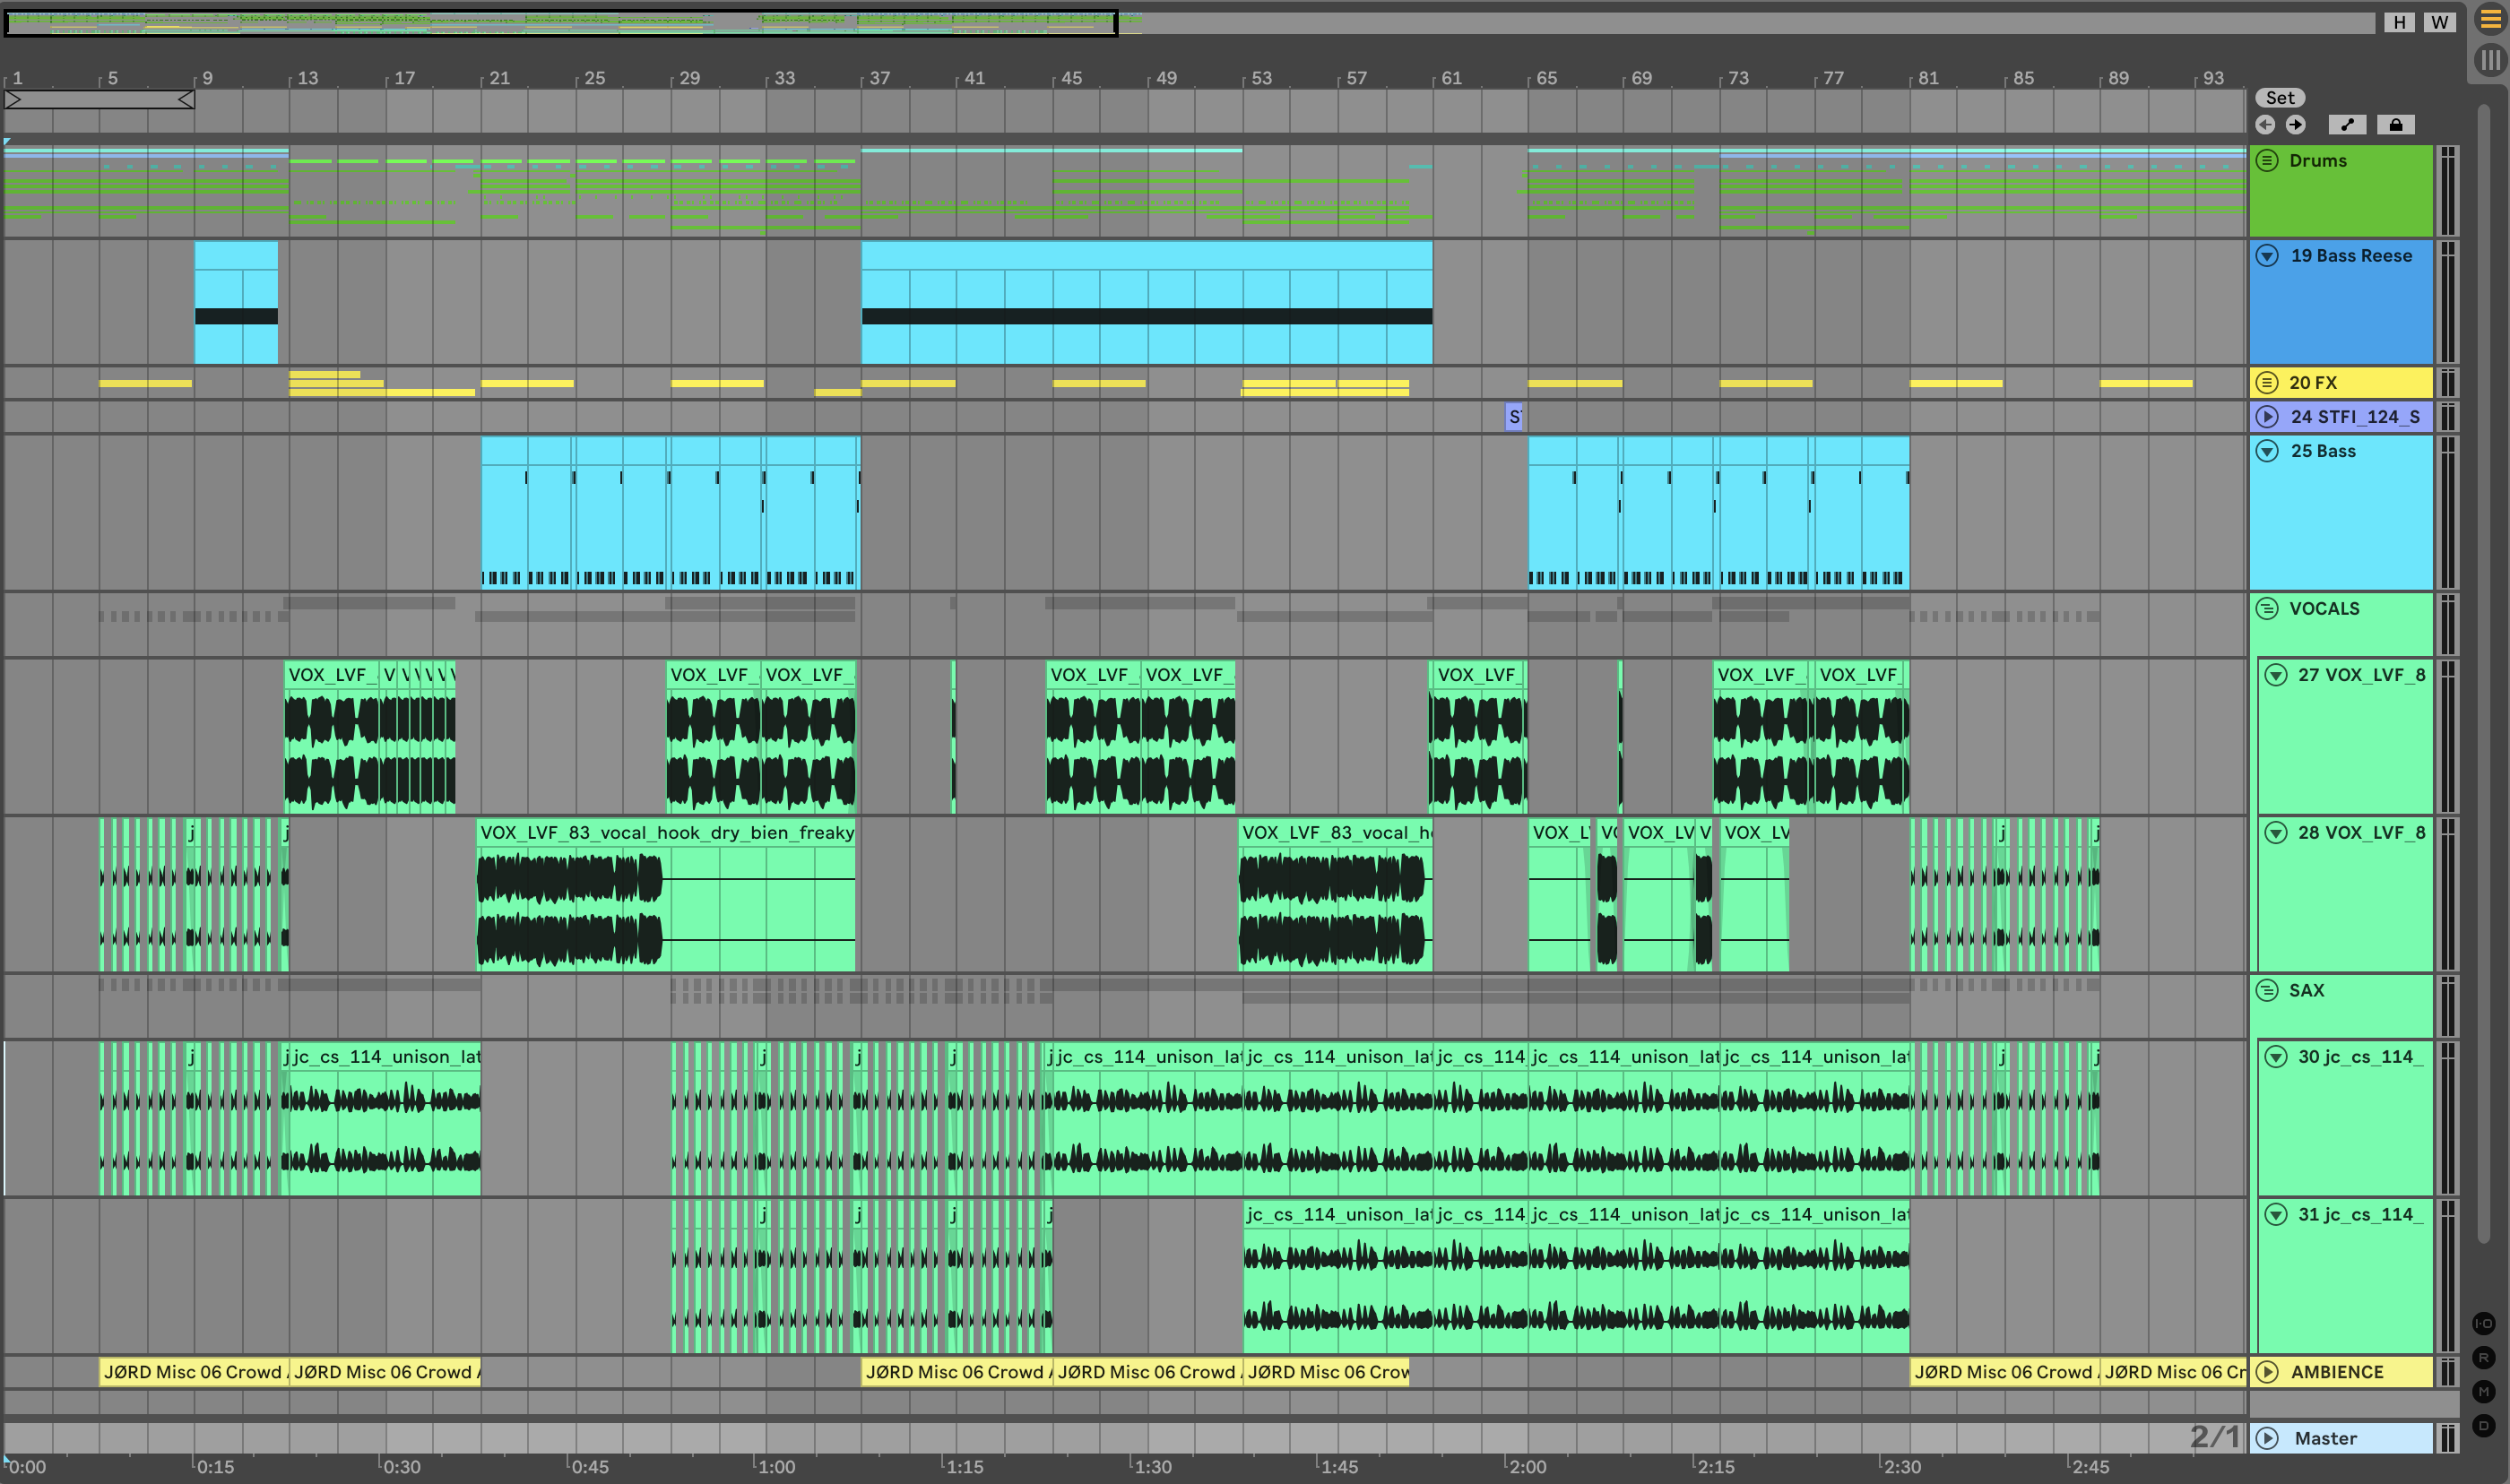
Task: Click the Set locator button
Action: pos(2280,97)
